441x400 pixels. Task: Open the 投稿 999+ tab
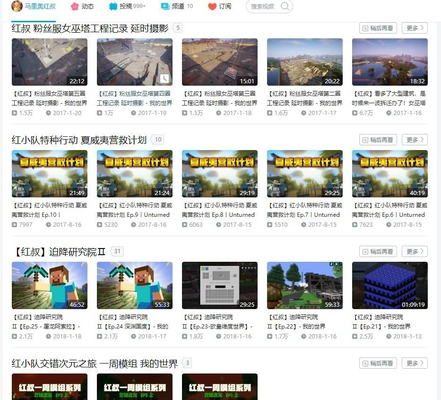[127, 6]
